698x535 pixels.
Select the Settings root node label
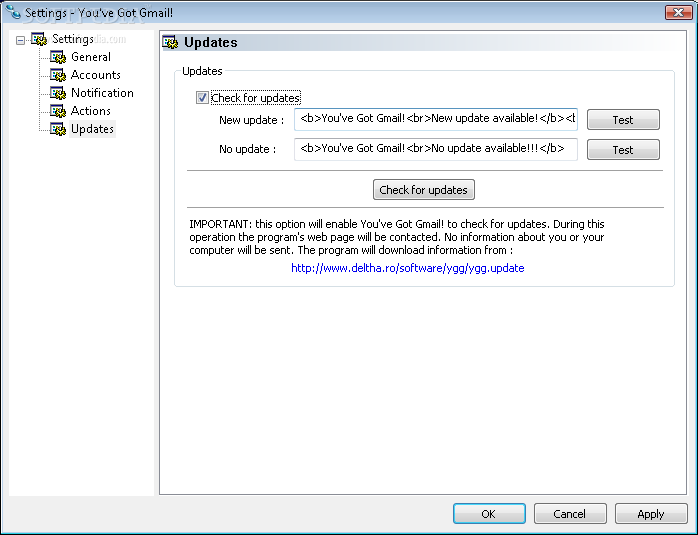pyautogui.click(x=73, y=39)
